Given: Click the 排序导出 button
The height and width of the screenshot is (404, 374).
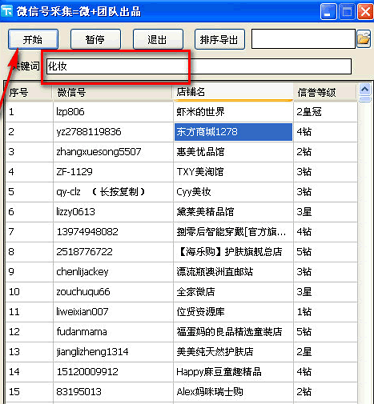Looking at the screenshot, I should pos(220,40).
